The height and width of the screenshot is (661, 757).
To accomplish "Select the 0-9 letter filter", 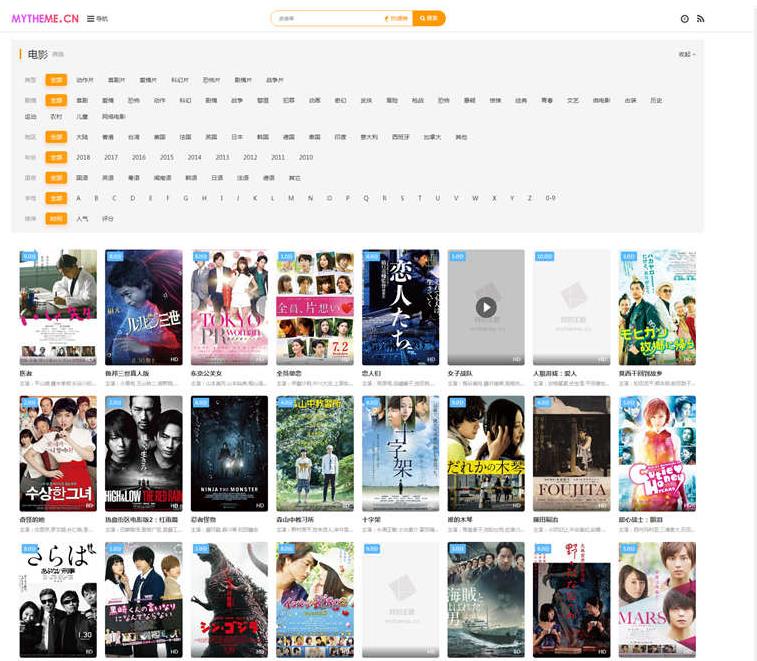I will 550,198.
